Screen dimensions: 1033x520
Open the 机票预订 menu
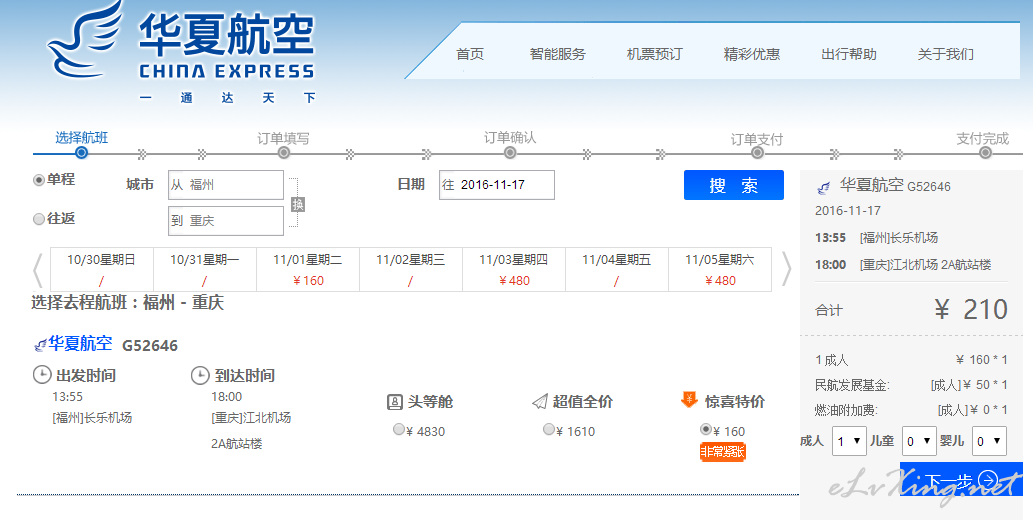tap(654, 54)
